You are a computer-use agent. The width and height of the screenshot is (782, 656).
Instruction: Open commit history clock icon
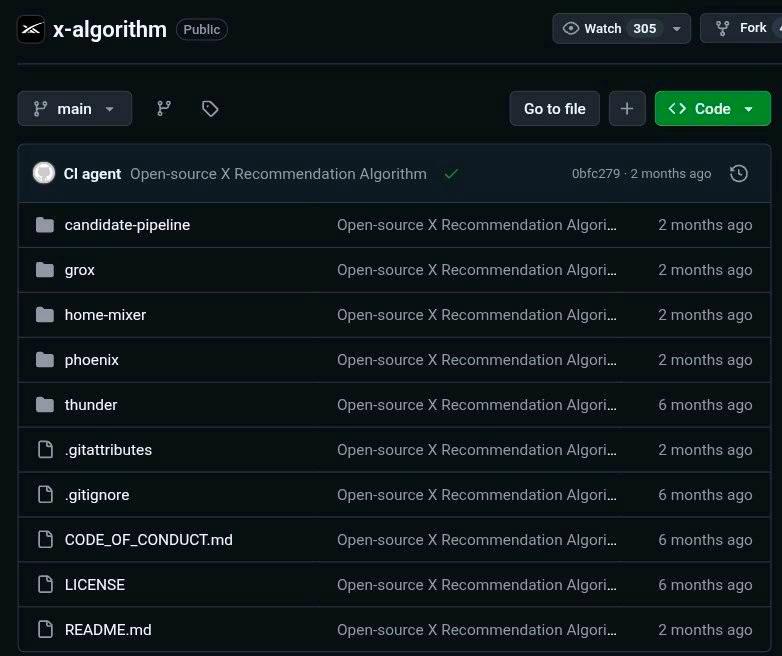[x=739, y=174]
